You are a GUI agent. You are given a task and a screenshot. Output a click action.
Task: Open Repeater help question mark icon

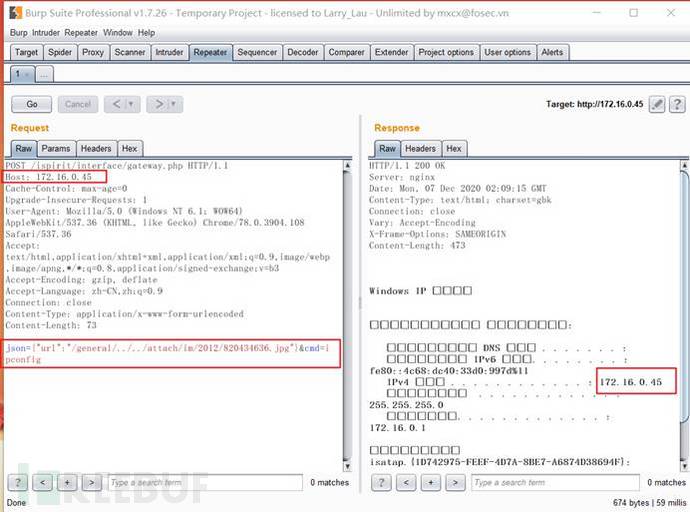(677, 104)
